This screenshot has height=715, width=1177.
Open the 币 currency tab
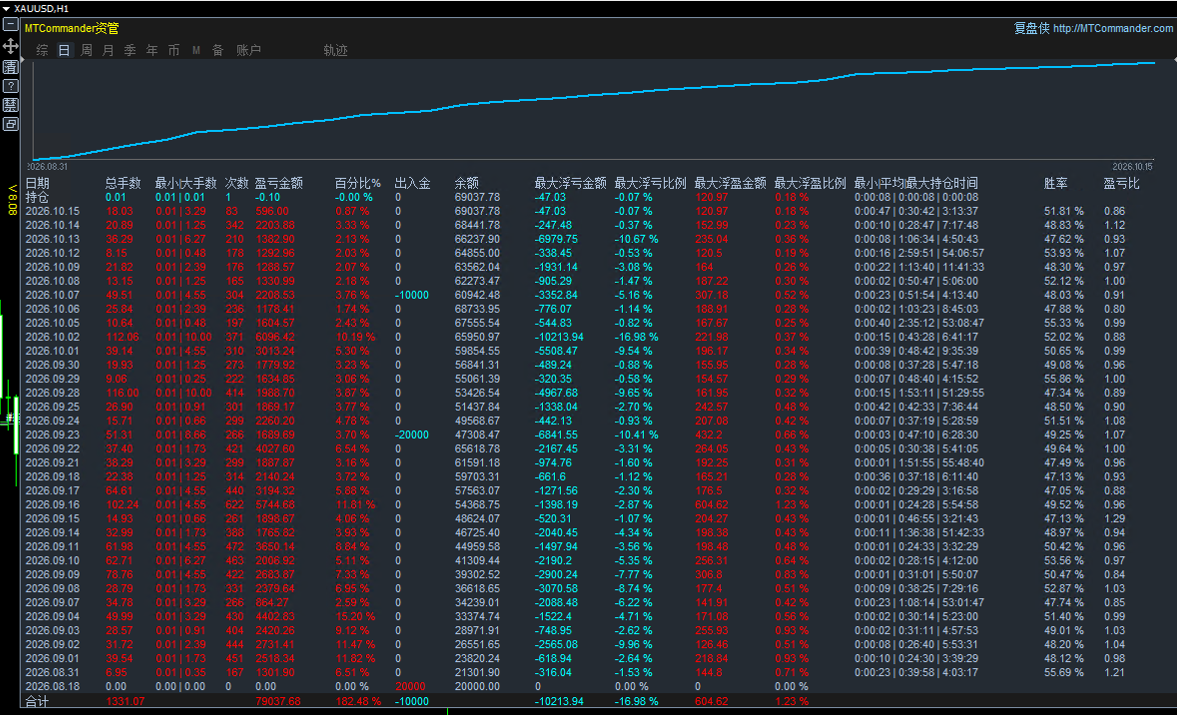click(x=173, y=50)
